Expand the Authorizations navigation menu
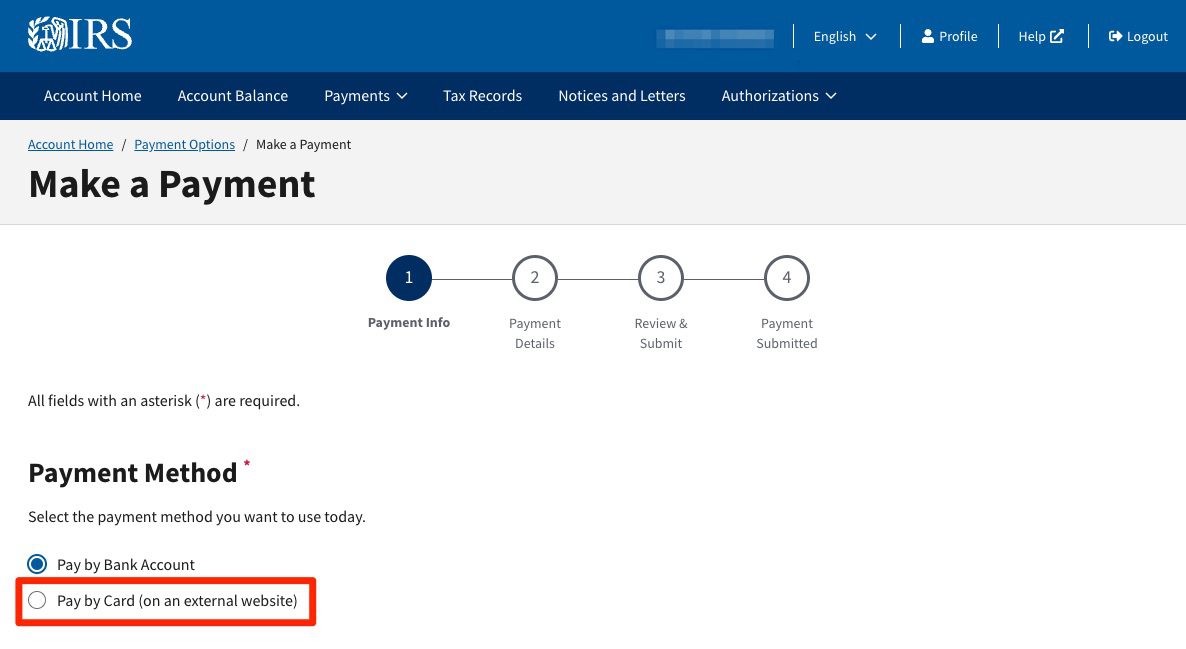Screen dimensions: 1186x649 (778, 95)
